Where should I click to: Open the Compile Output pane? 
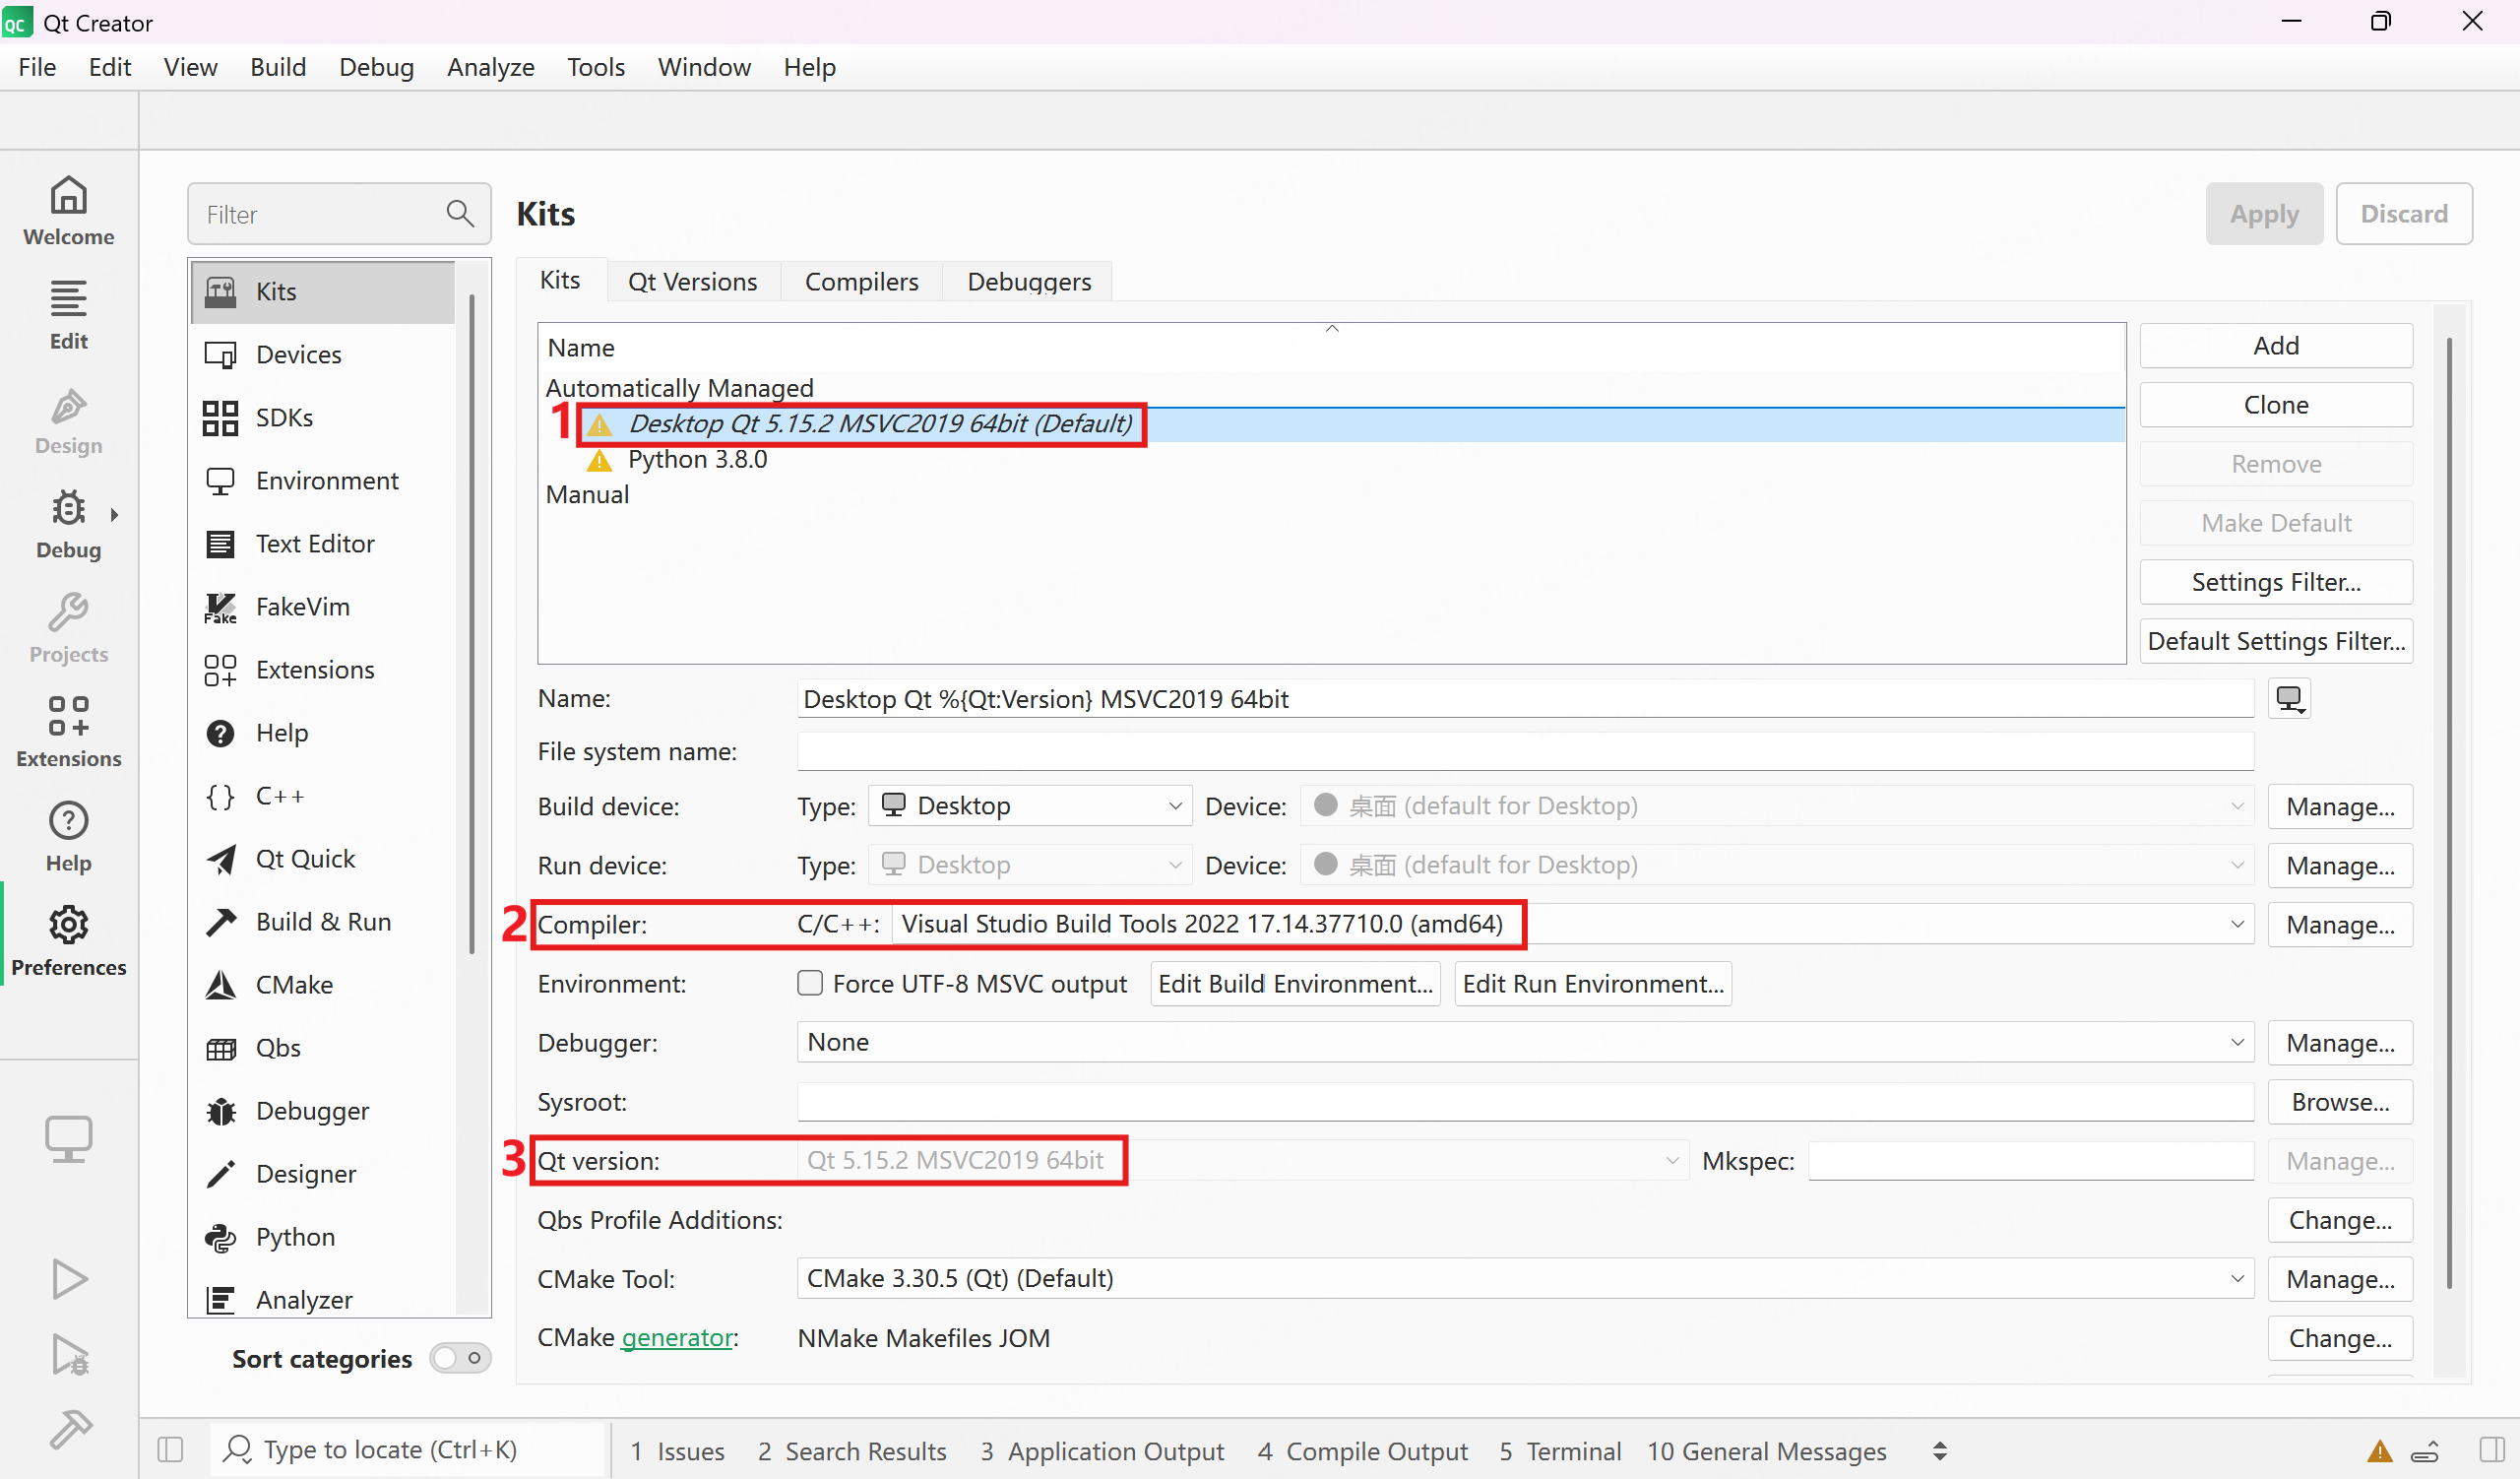click(x=1362, y=1450)
